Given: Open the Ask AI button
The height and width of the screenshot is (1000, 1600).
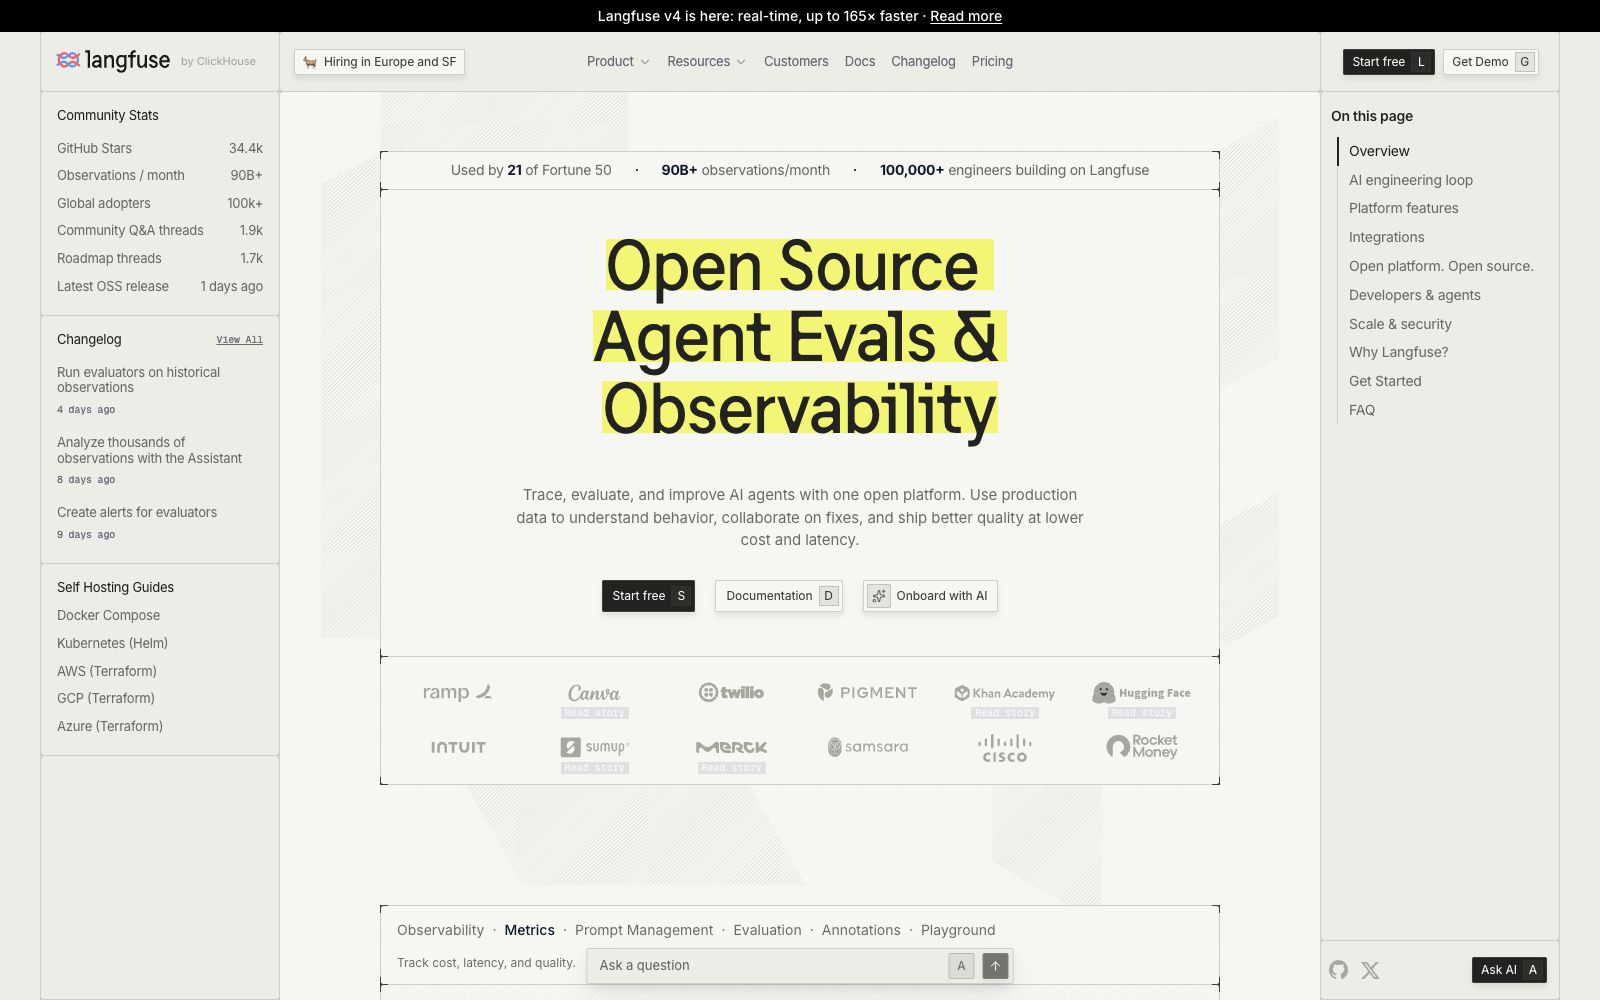Looking at the screenshot, I should [1509, 970].
